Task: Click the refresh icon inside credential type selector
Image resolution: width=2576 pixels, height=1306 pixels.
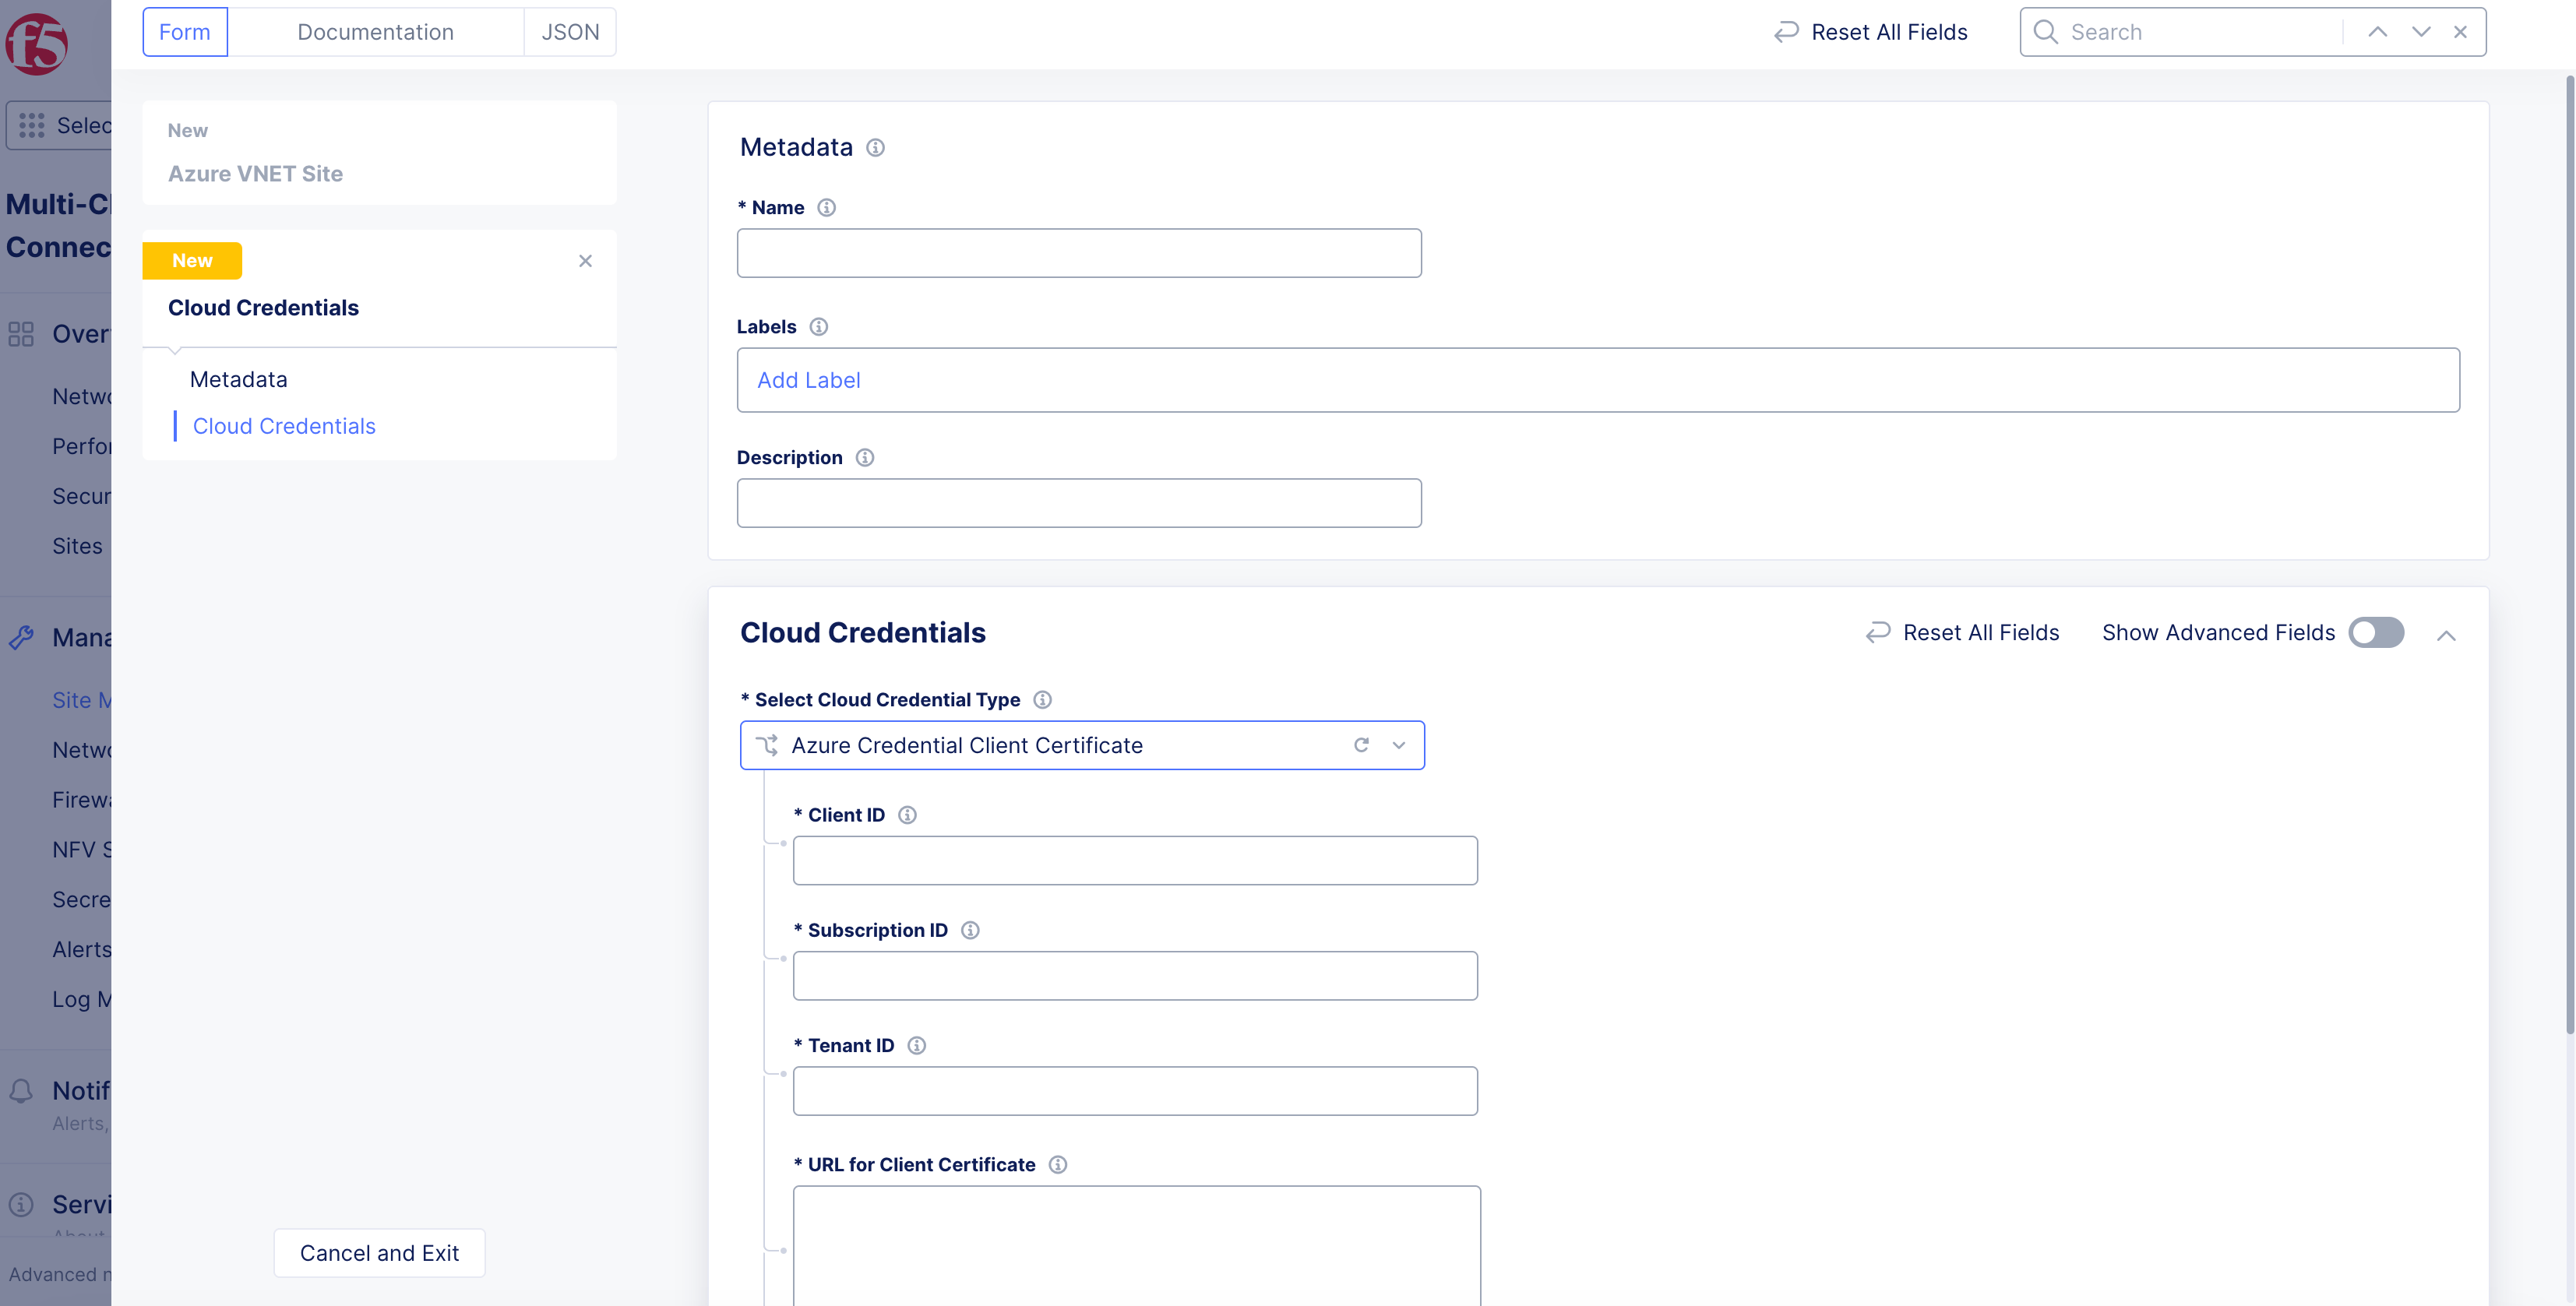Action: pos(1361,745)
